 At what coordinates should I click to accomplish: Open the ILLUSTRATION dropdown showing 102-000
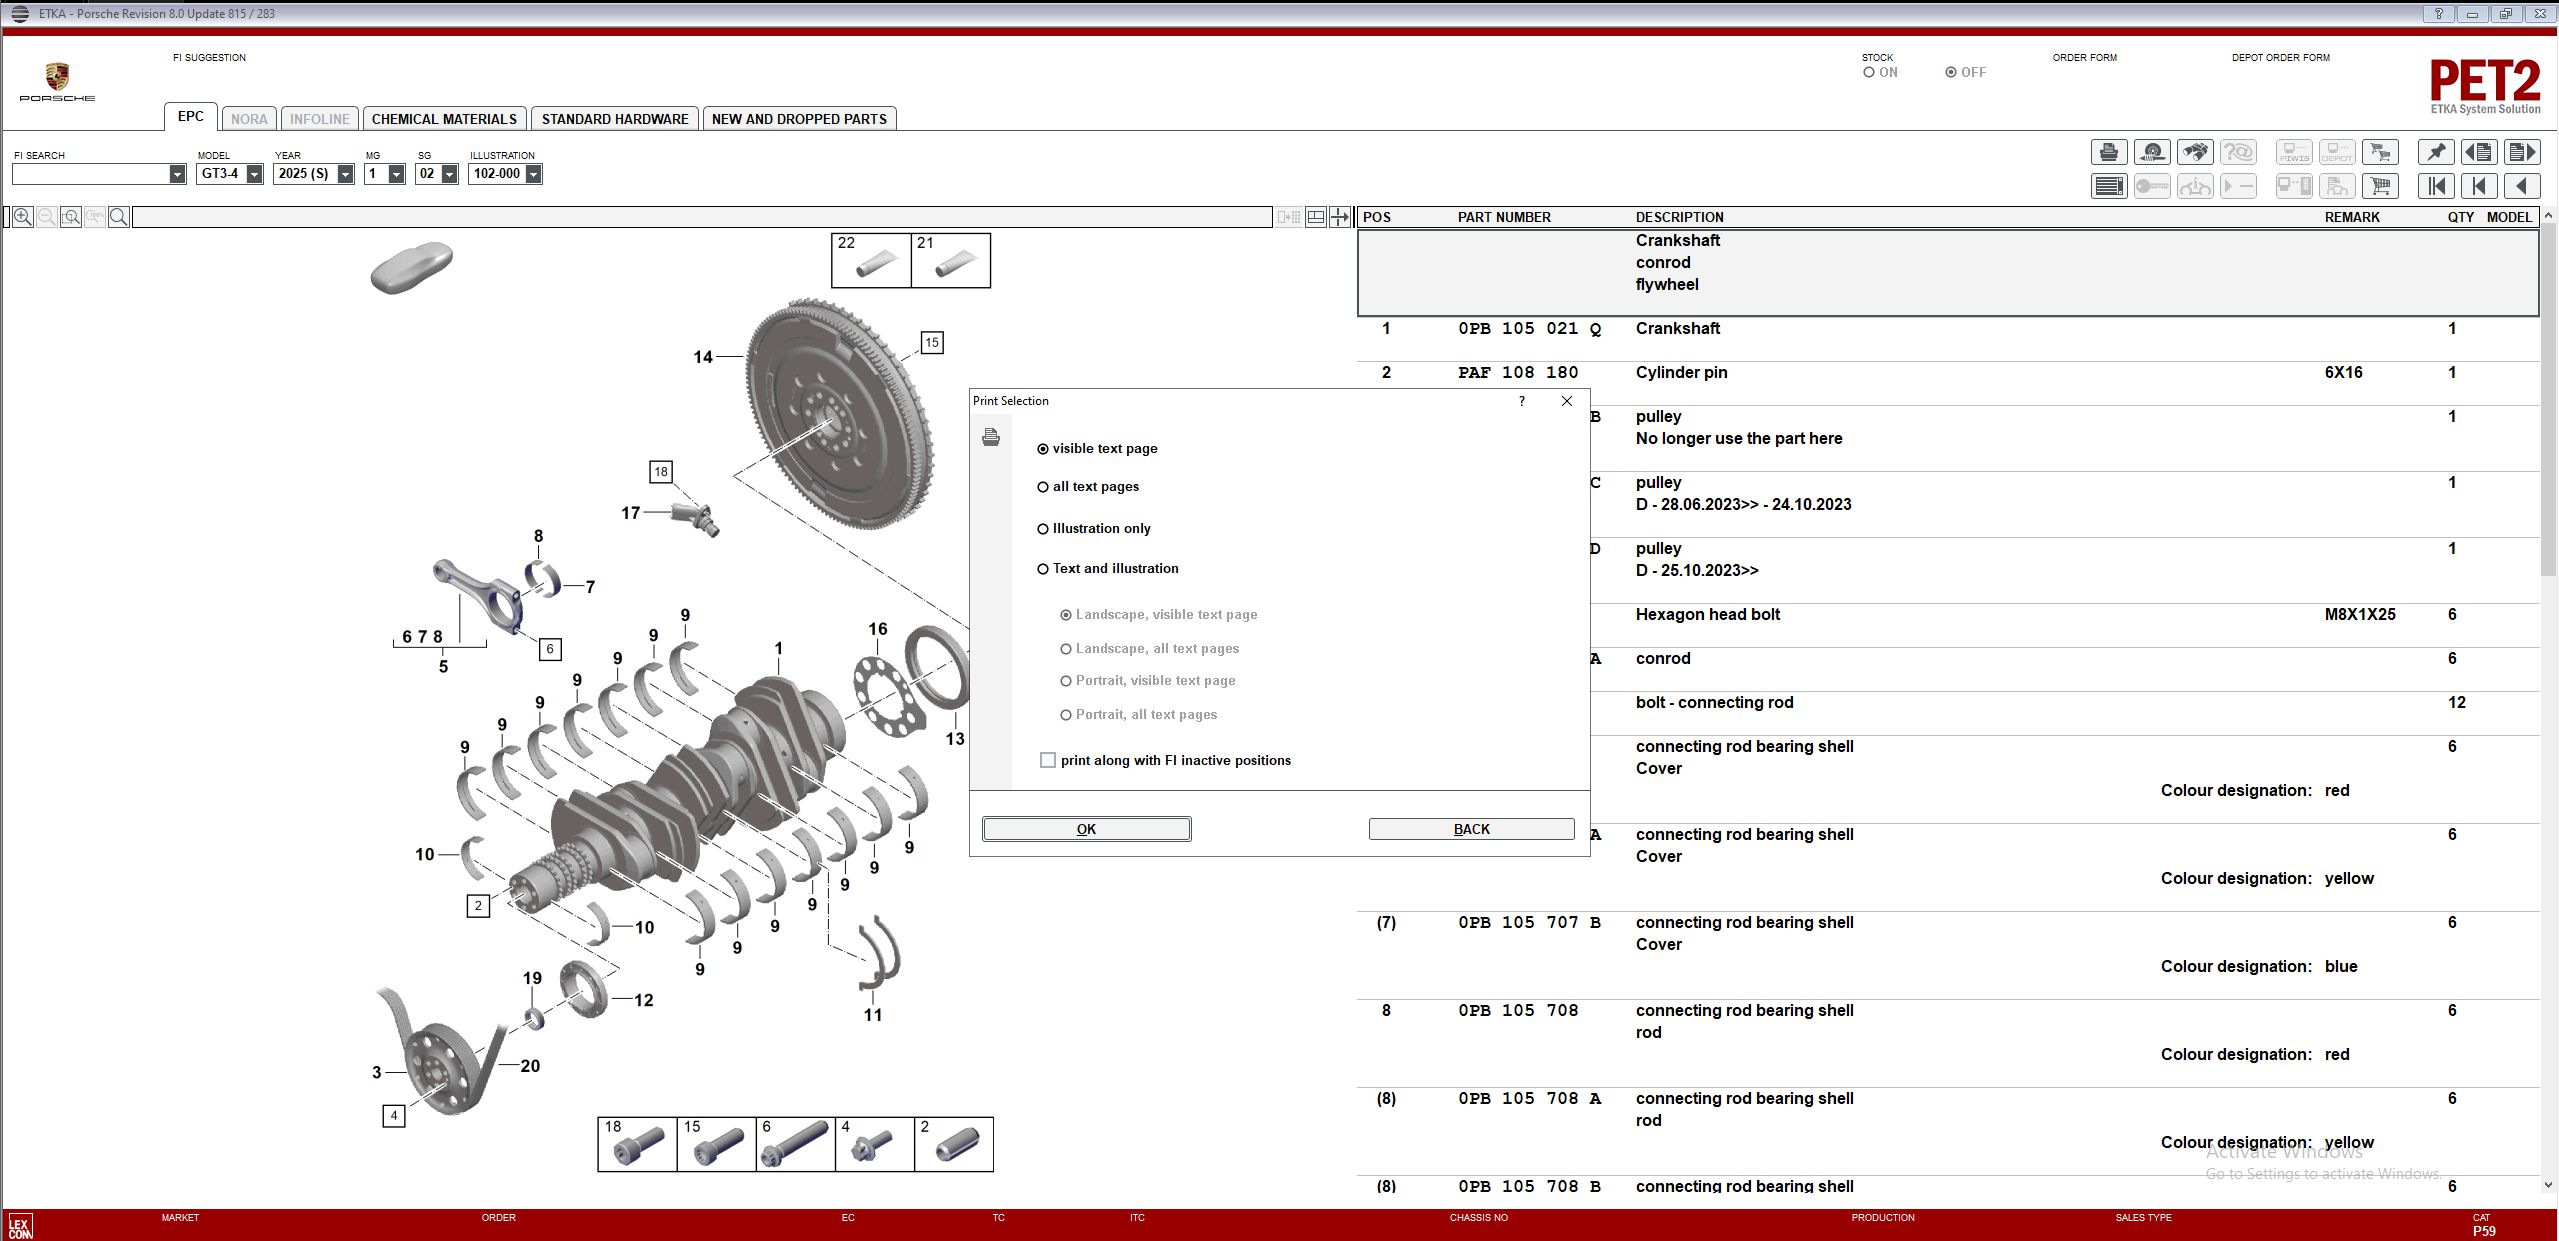(536, 173)
